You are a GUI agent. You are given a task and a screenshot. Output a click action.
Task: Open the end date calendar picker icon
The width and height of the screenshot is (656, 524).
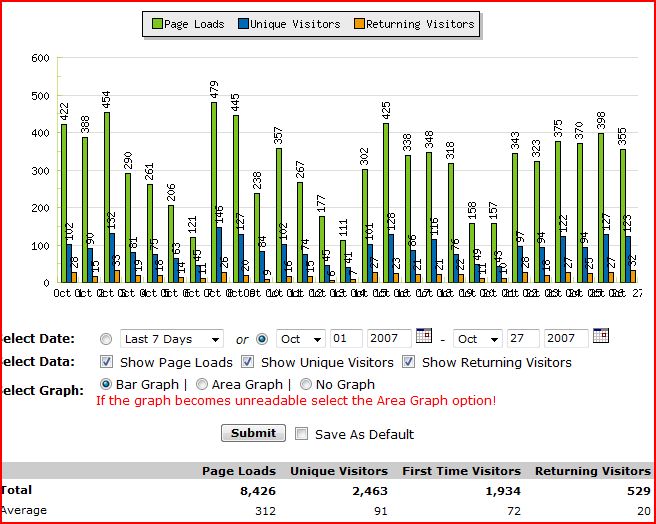click(x=601, y=336)
